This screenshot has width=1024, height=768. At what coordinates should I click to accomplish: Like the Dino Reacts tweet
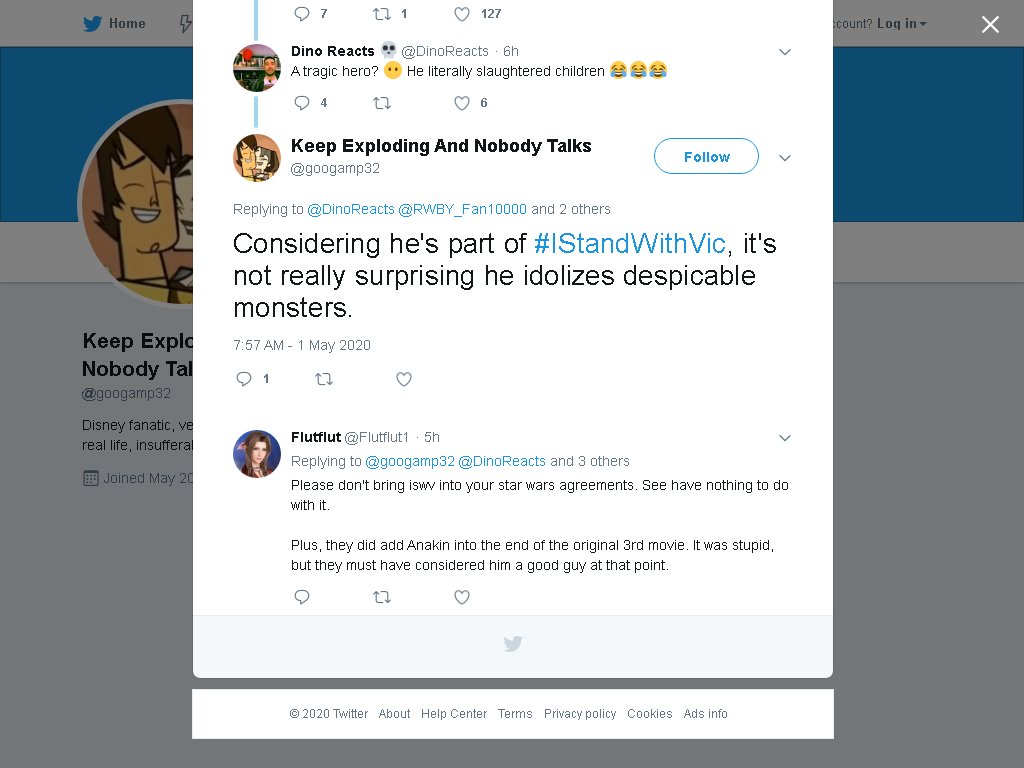[462, 103]
